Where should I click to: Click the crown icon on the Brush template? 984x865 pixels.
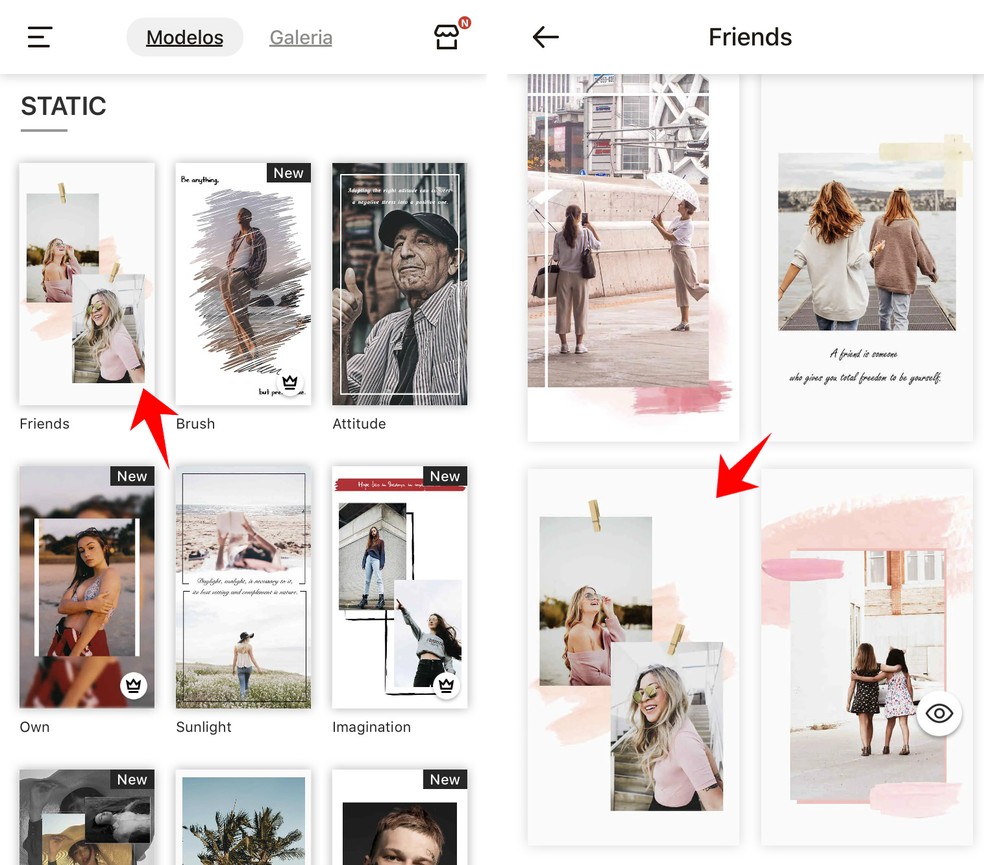click(289, 382)
